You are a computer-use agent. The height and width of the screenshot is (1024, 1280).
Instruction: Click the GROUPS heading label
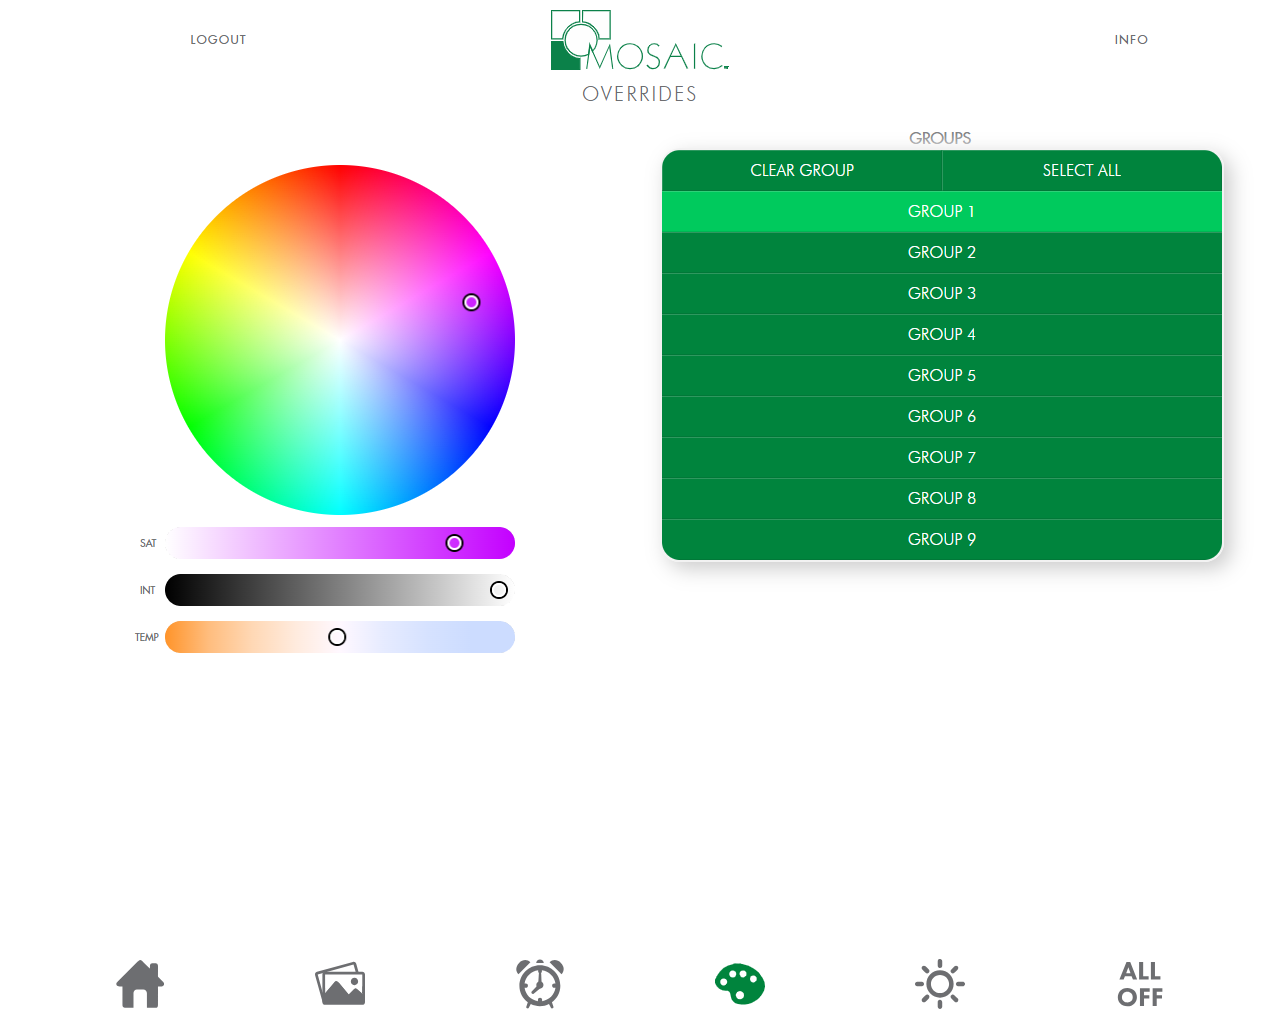coord(940,138)
